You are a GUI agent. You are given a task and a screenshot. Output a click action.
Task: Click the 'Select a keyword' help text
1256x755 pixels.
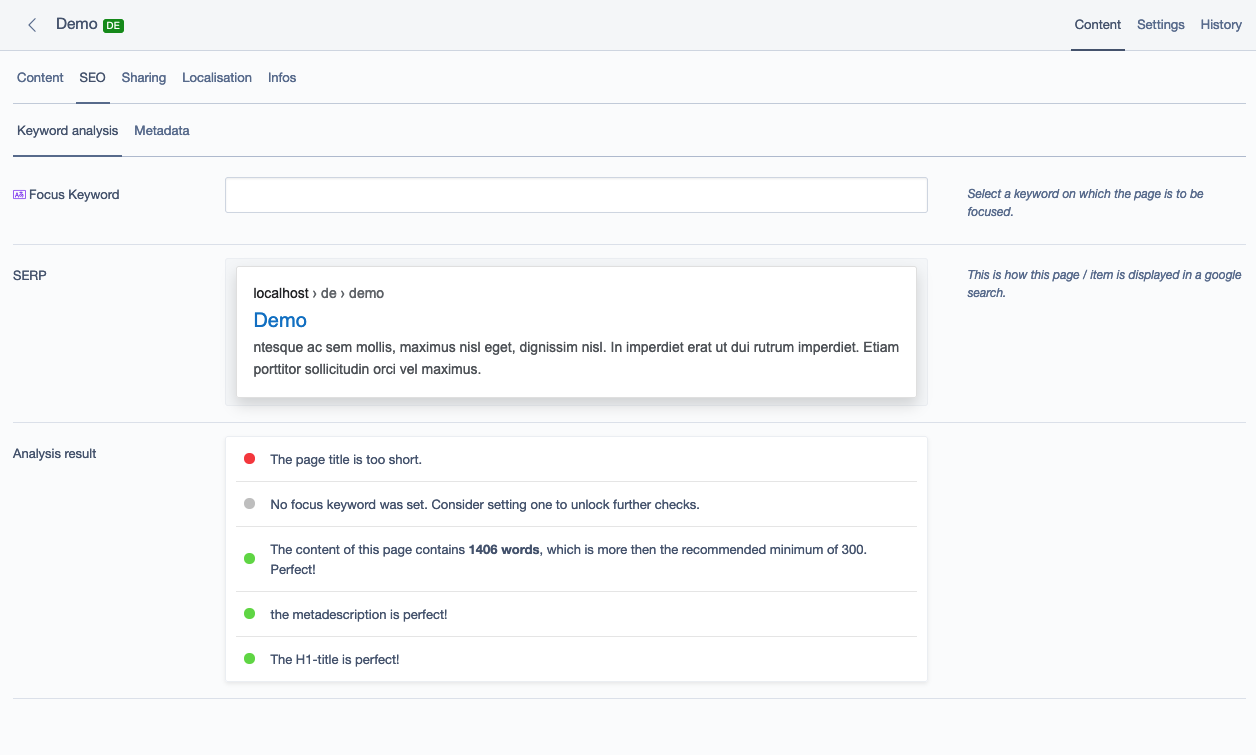pyautogui.click(x=1085, y=203)
